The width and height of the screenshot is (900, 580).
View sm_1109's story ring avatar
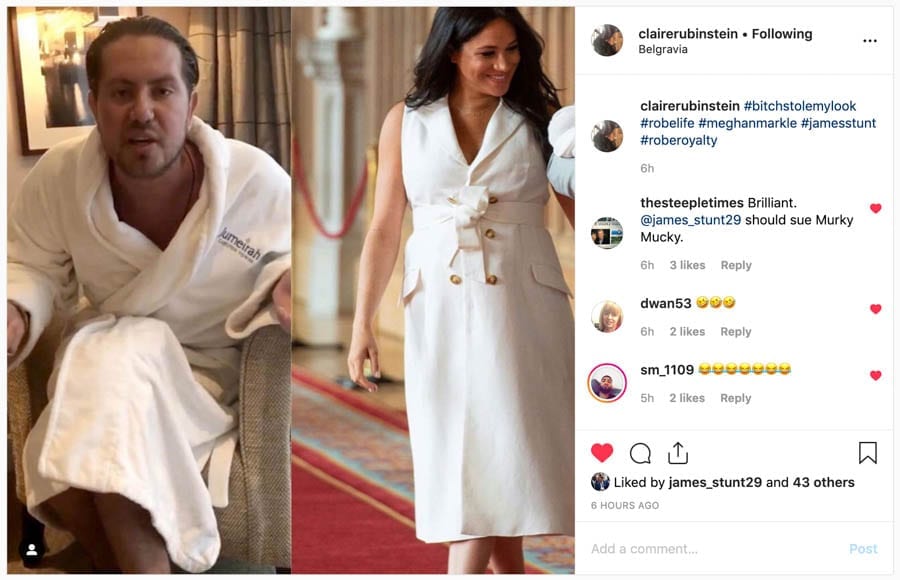(607, 383)
